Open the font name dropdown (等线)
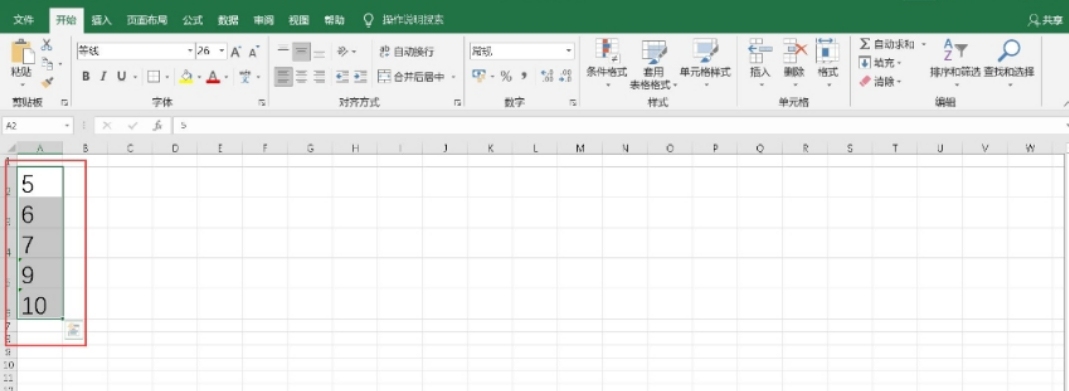The image size is (1069, 391). point(190,51)
